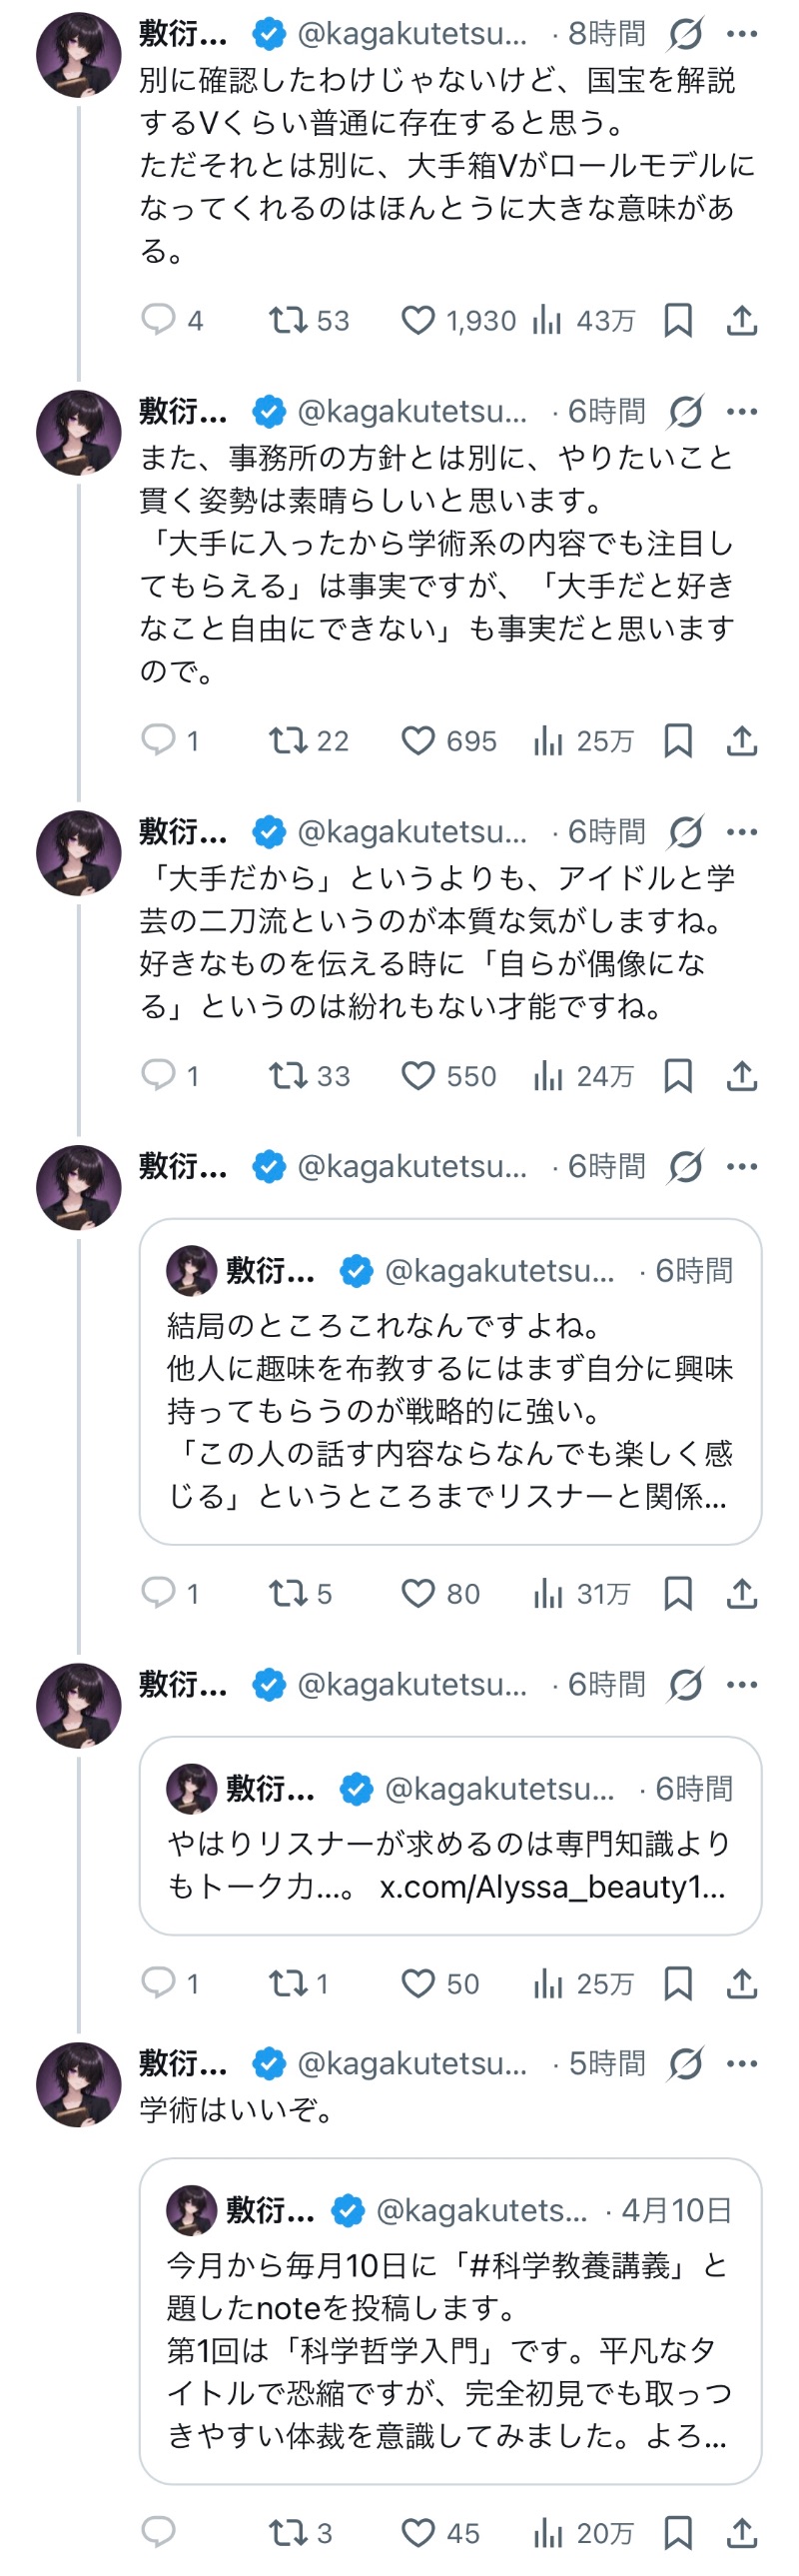
Task: Open the quoted tweet about 結局のところ
Action: (x=450, y=1381)
